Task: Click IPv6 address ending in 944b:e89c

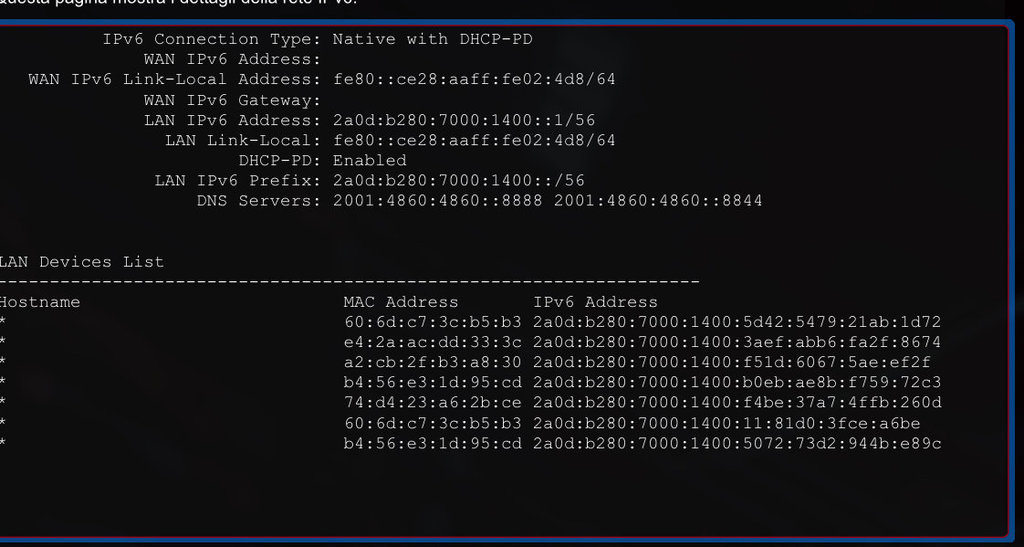Action: pos(737,444)
